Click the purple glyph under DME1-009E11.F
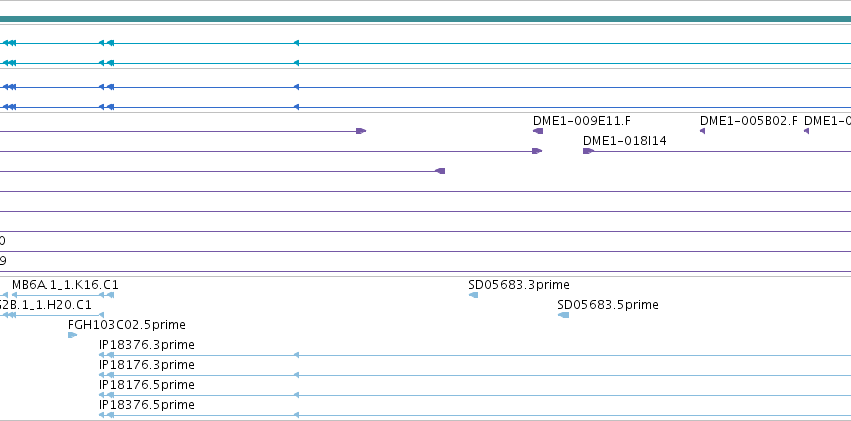 tap(538, 131)
